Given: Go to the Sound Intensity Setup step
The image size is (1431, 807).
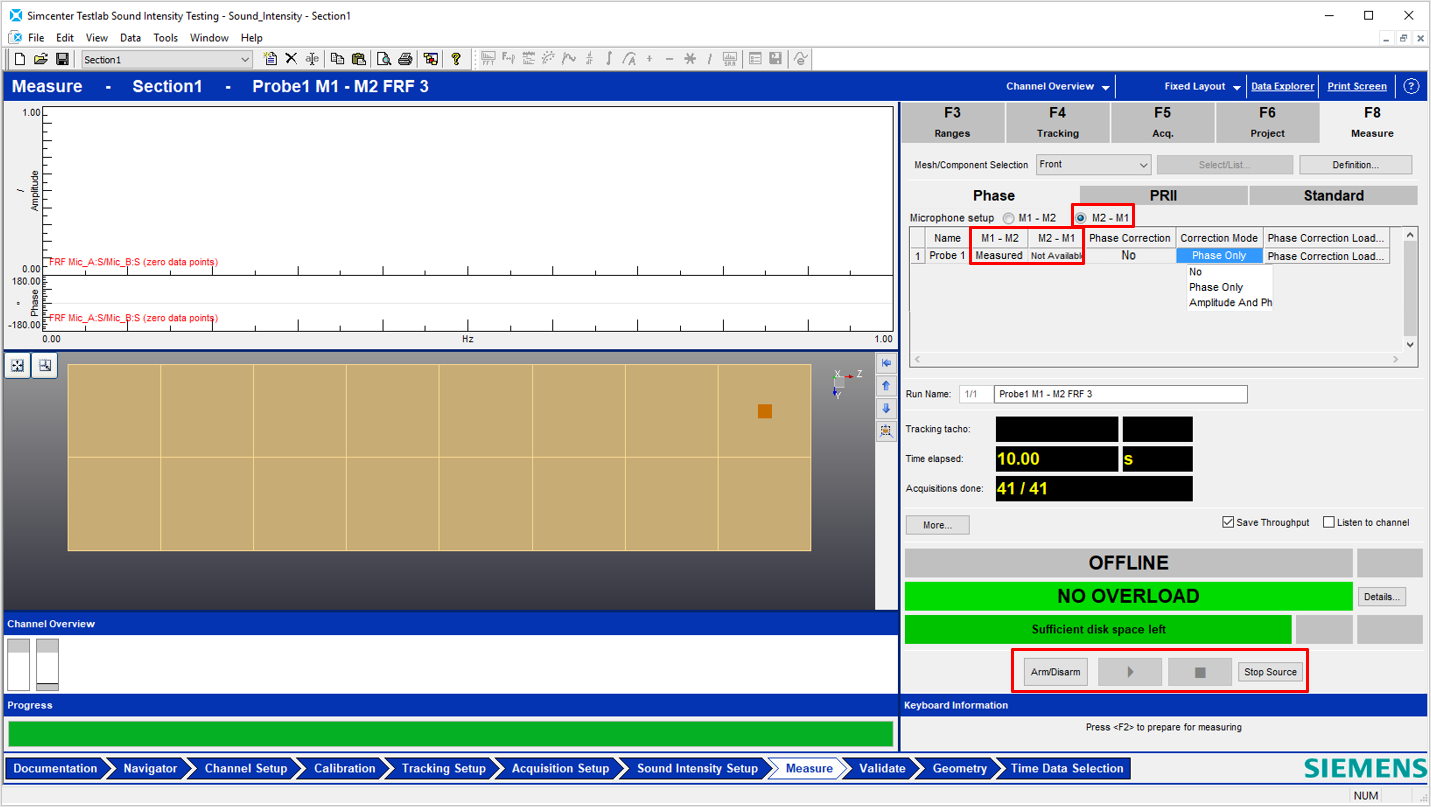Looking at the screenshot, I should 697,768.
